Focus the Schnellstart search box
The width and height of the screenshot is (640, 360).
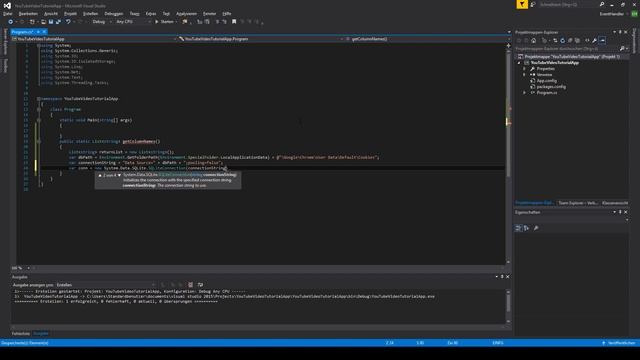(568, 4)
